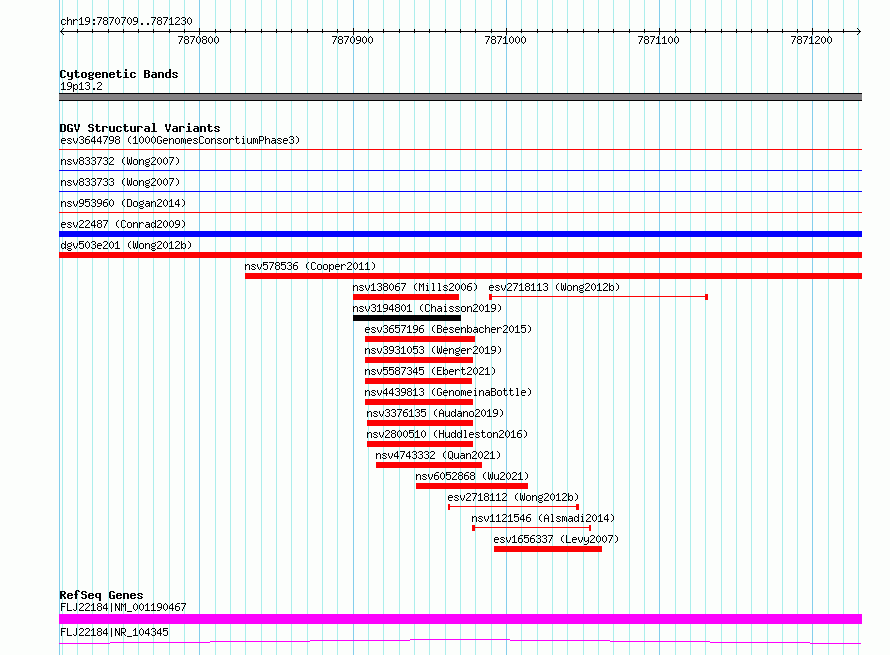Click red bar under nsv4743332
Viewport: 890px width, 655px height.
429,465
